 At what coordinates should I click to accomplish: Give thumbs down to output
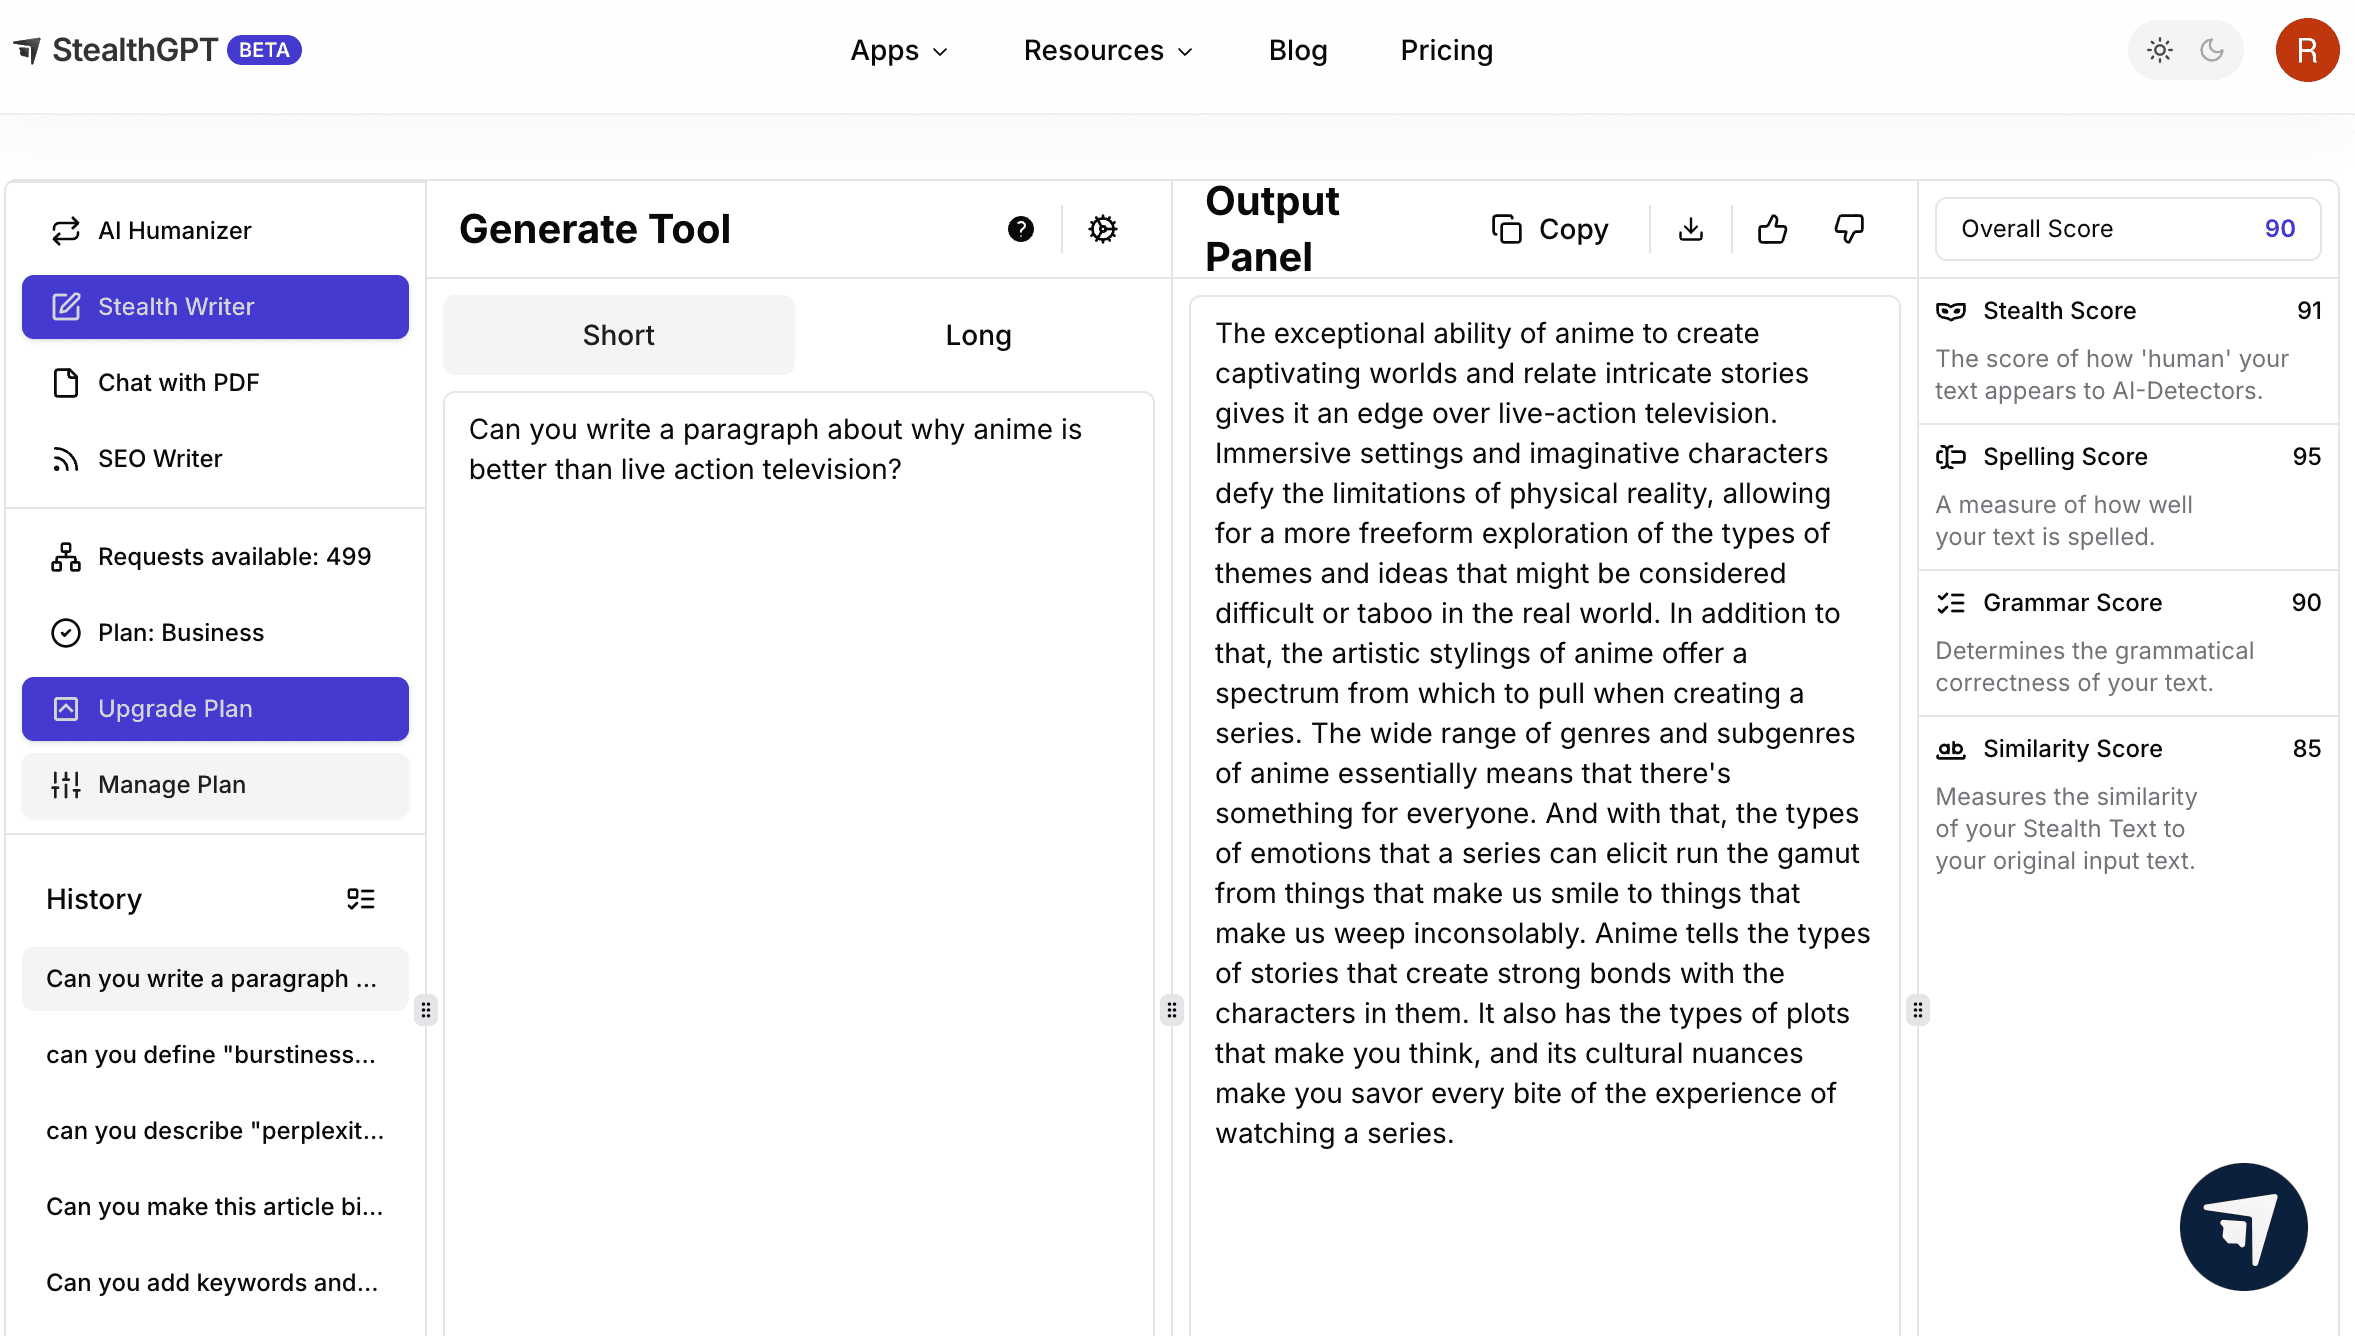click(1849, 229)
